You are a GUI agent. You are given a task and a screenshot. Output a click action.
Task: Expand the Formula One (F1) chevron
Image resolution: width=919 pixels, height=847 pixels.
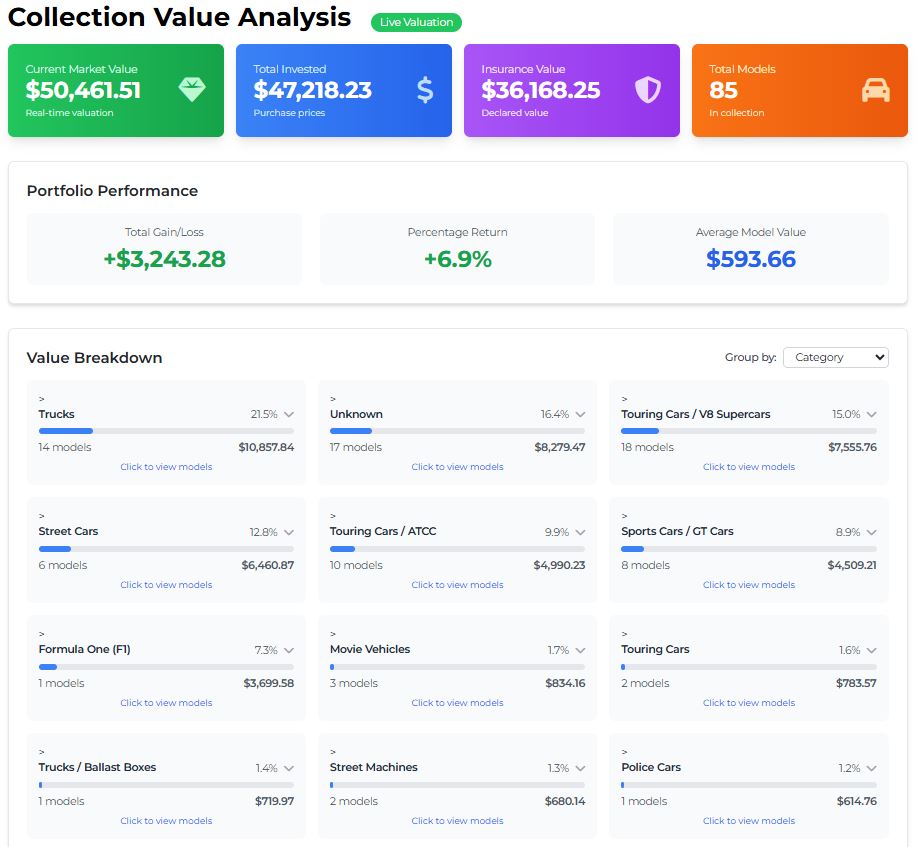[289, 650]
